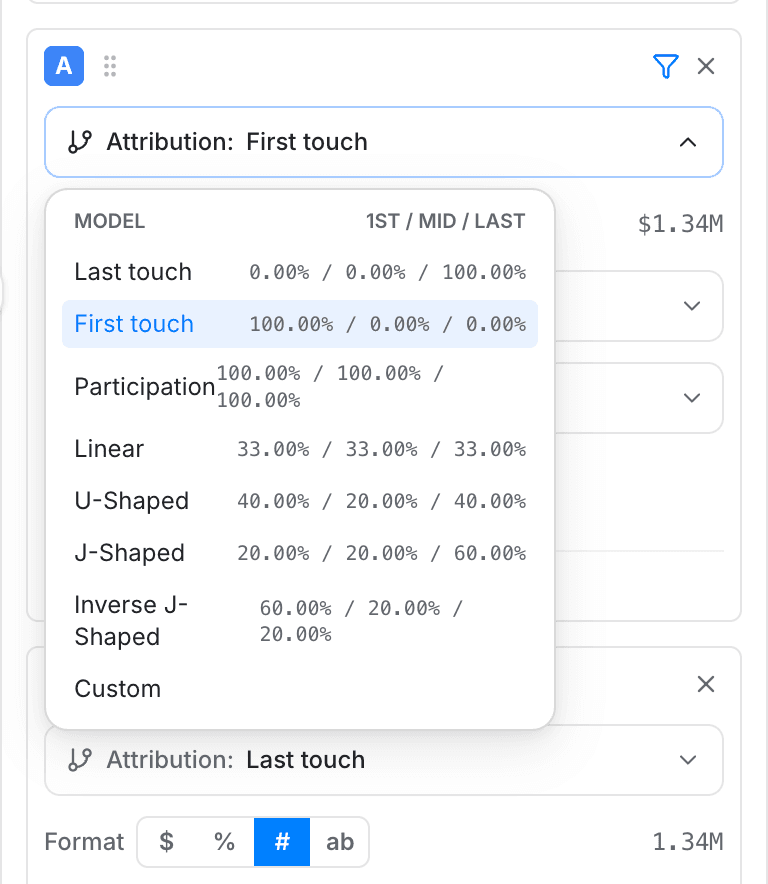Open the filter funnel icon for metric A
Screen dimensions: 768x884
point(665,66)
